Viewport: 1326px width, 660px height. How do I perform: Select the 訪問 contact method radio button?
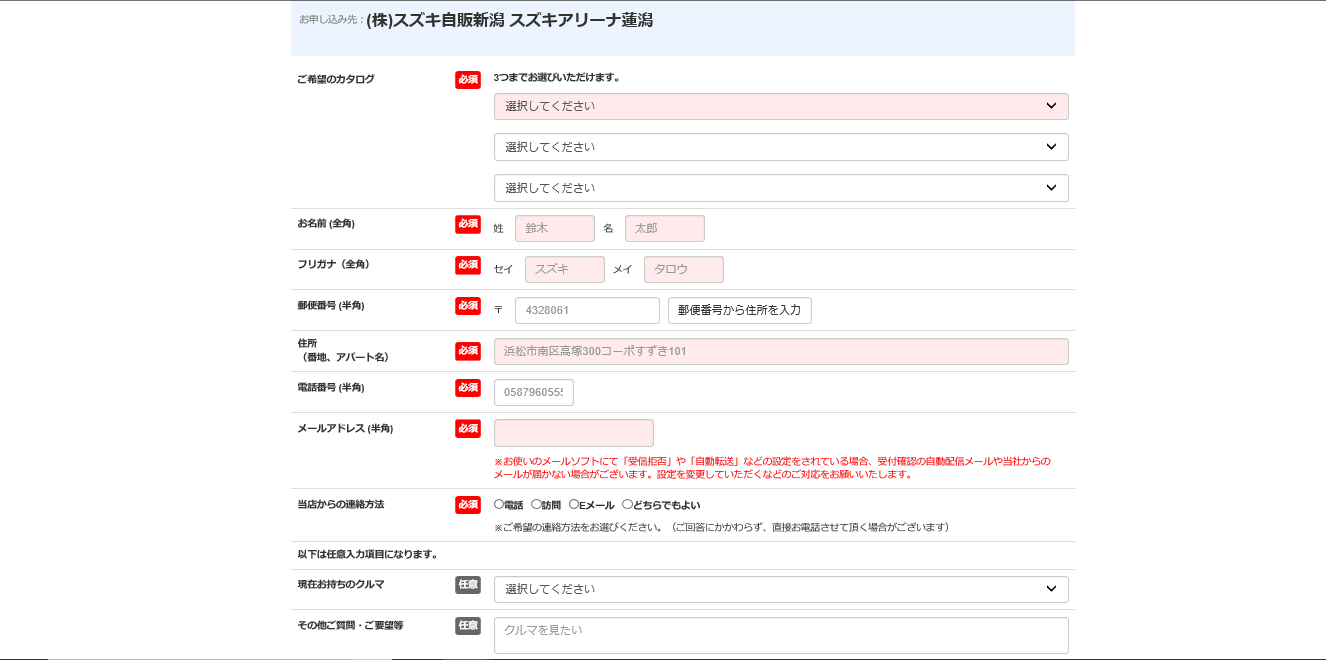tap(536, 505)
